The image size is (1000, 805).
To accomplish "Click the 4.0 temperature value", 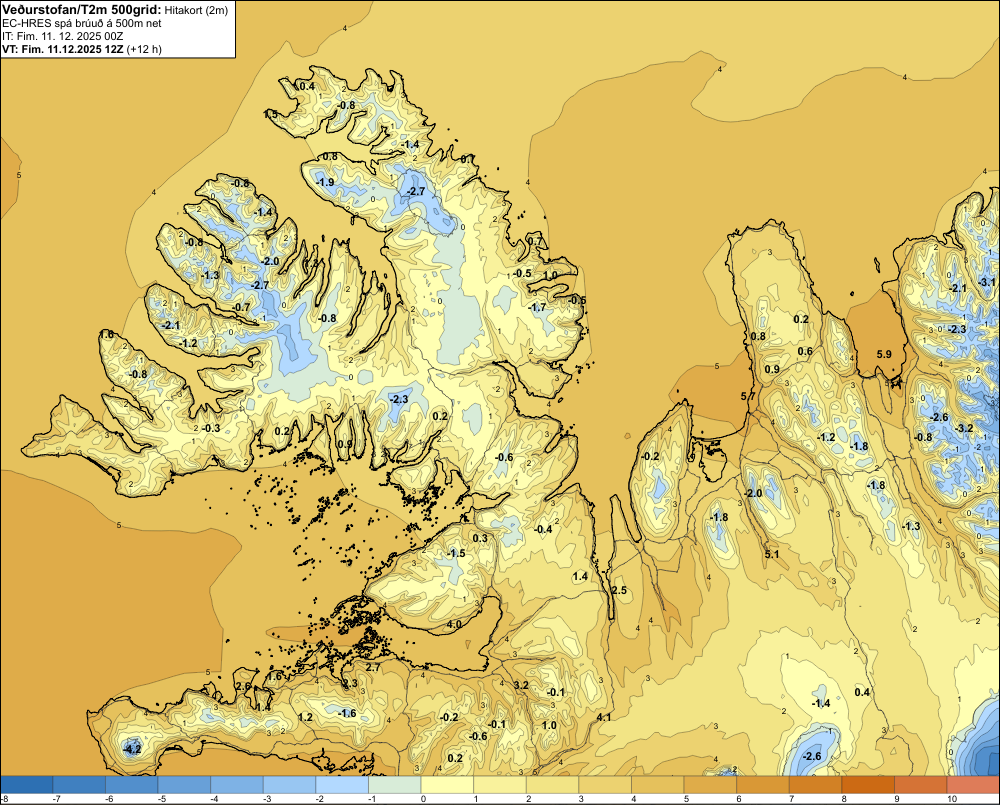I will 454,624.
